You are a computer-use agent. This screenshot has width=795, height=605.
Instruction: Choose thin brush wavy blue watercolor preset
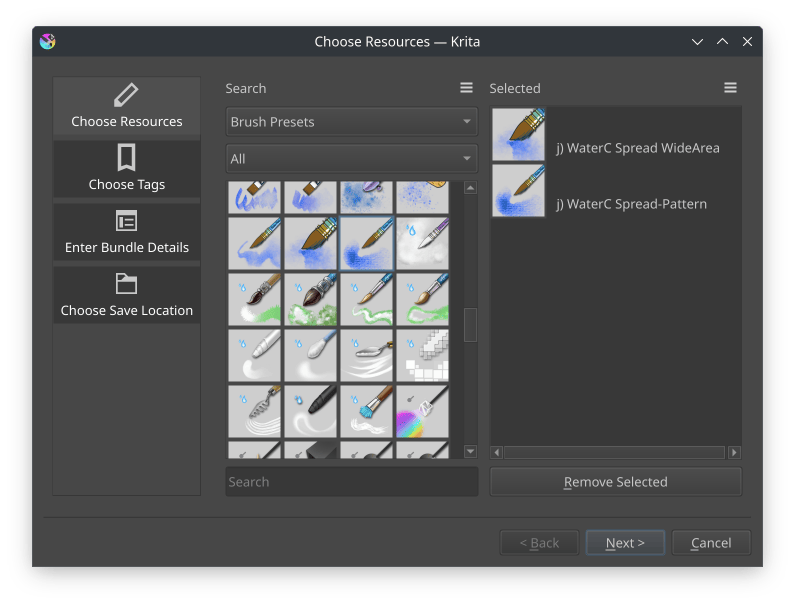pos(255,243)
